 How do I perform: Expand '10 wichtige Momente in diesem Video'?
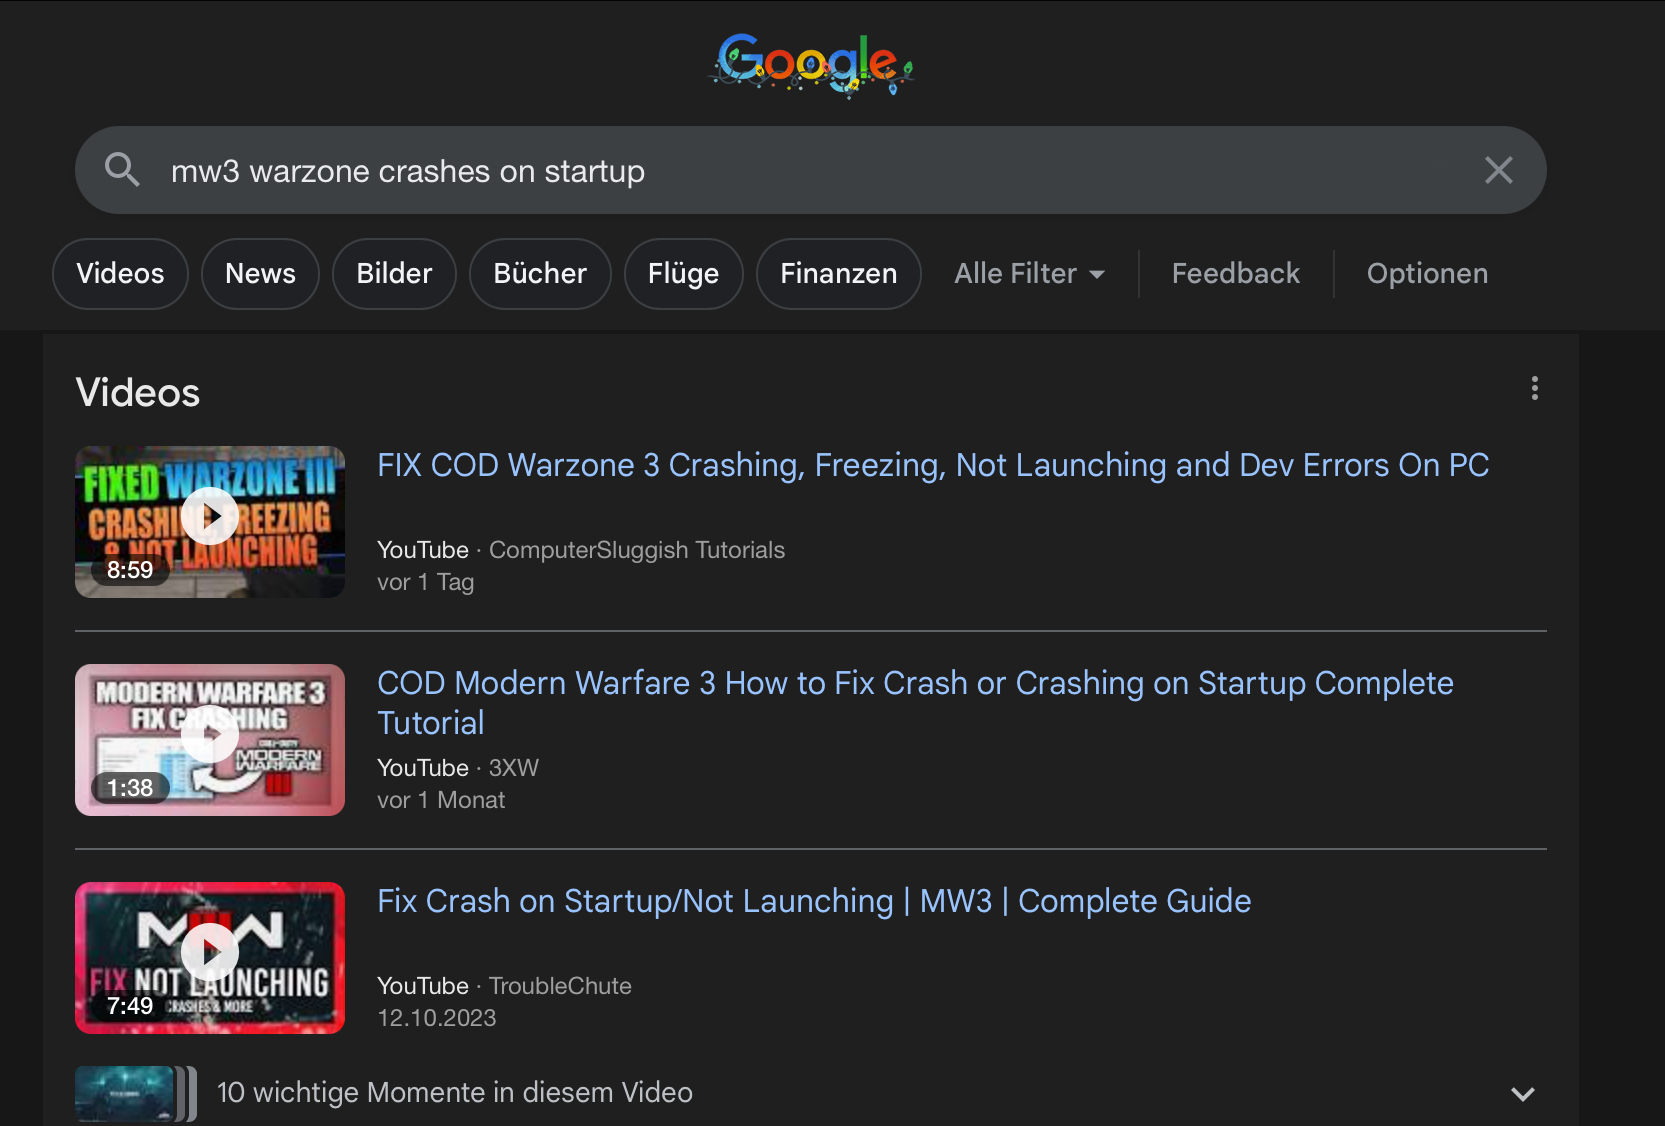tap(810, 1093)
